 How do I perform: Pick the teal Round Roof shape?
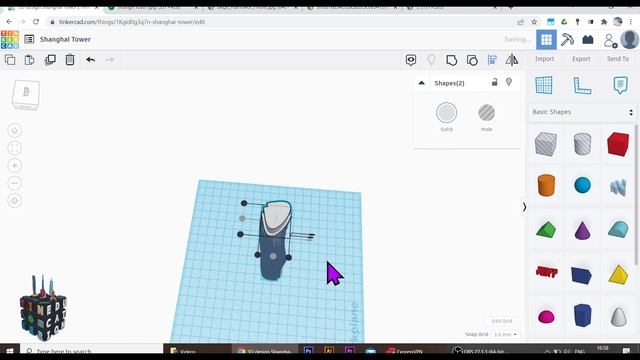pyautogui.click(x=618, y=229)
